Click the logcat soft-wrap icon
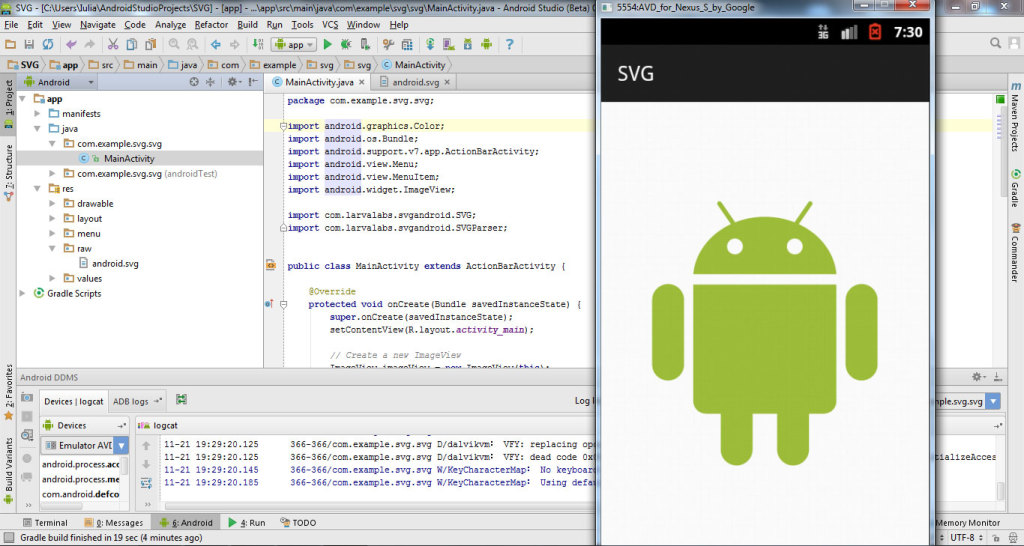This screenshot has height=546, width=1024. 146,483
